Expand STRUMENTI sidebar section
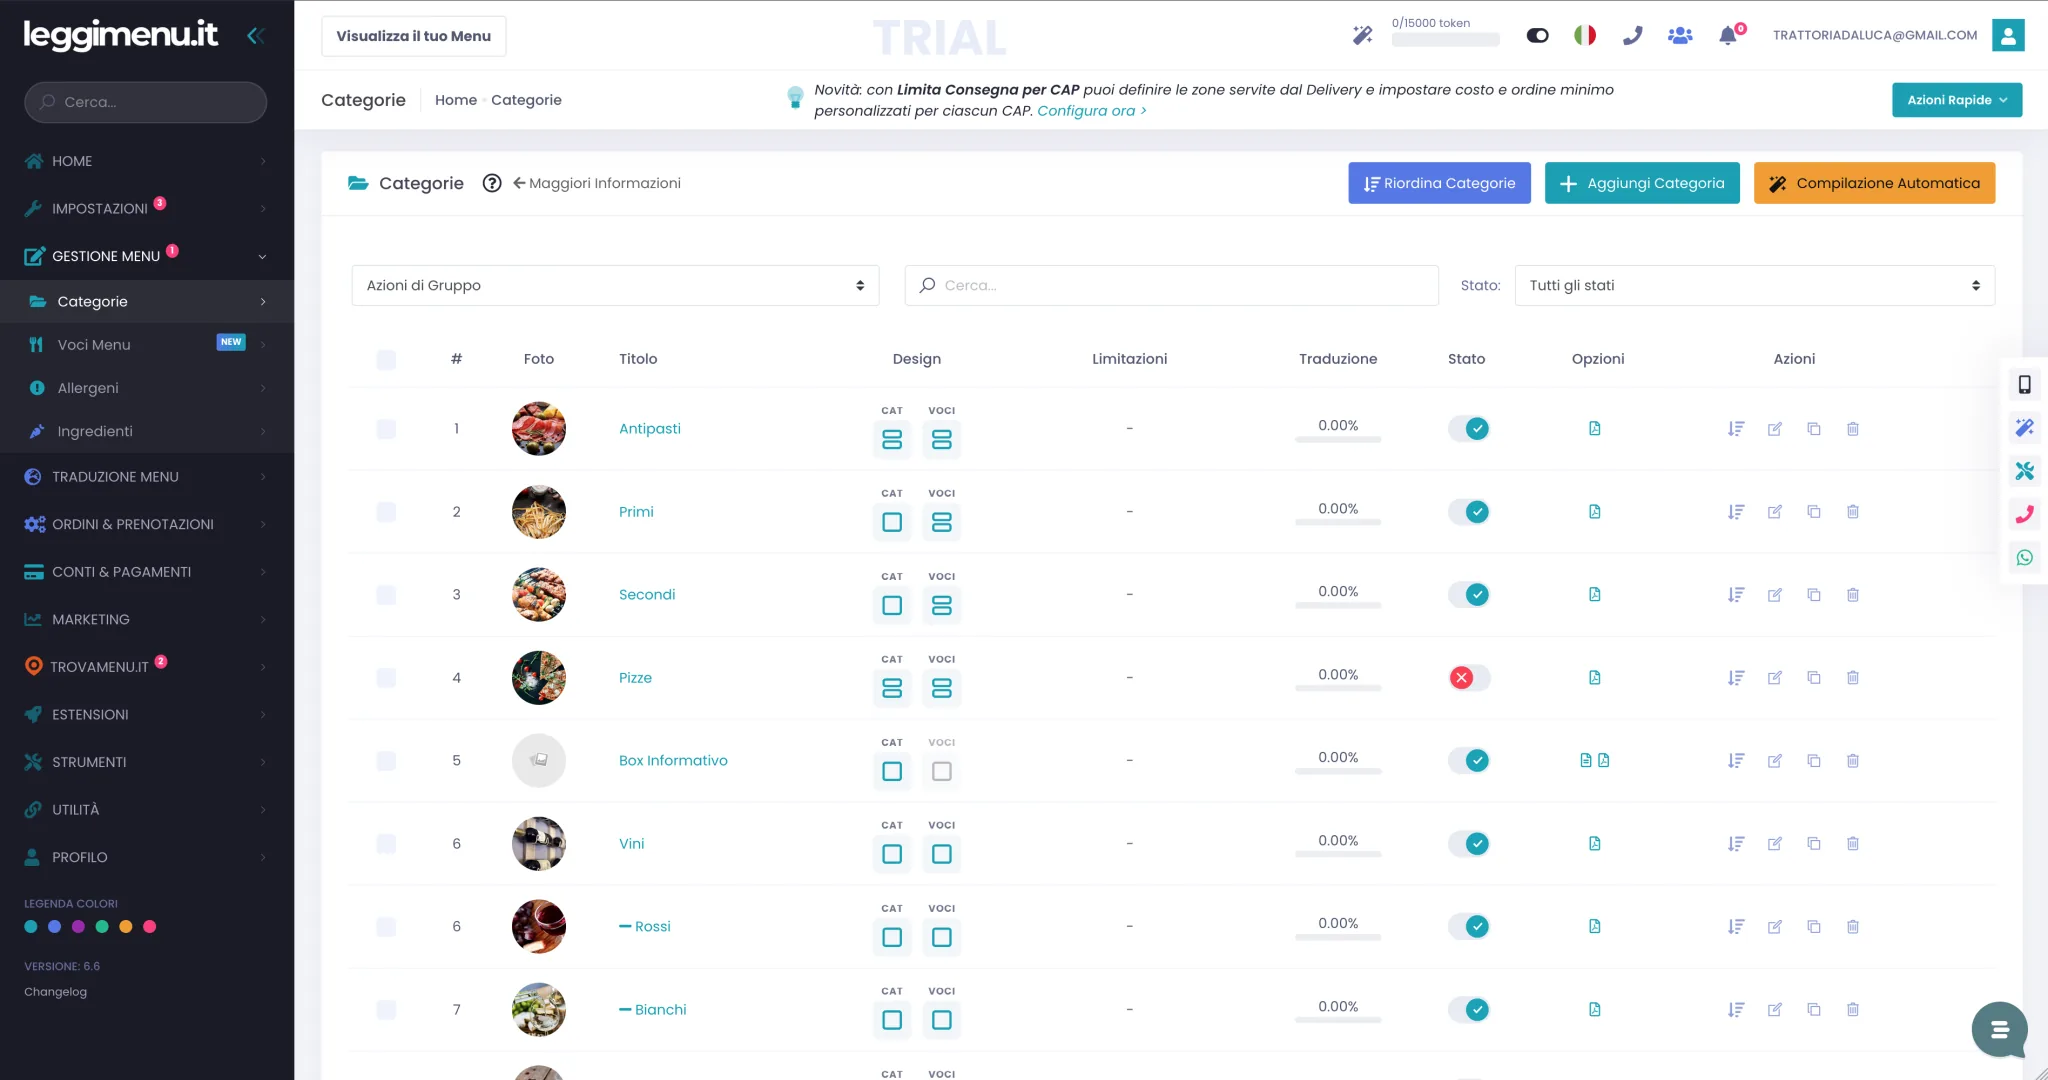The image size is (2048, 1080). [x=147, y=762]
